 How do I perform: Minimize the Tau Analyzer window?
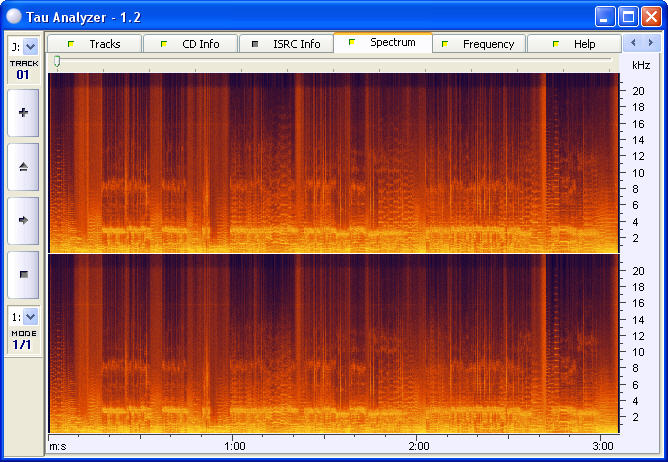[x=605, y=16]
